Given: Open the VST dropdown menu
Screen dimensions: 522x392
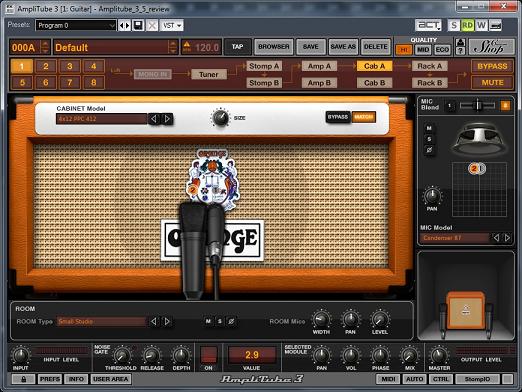Looking at the screenshot, I should click(x=172, y=25).
